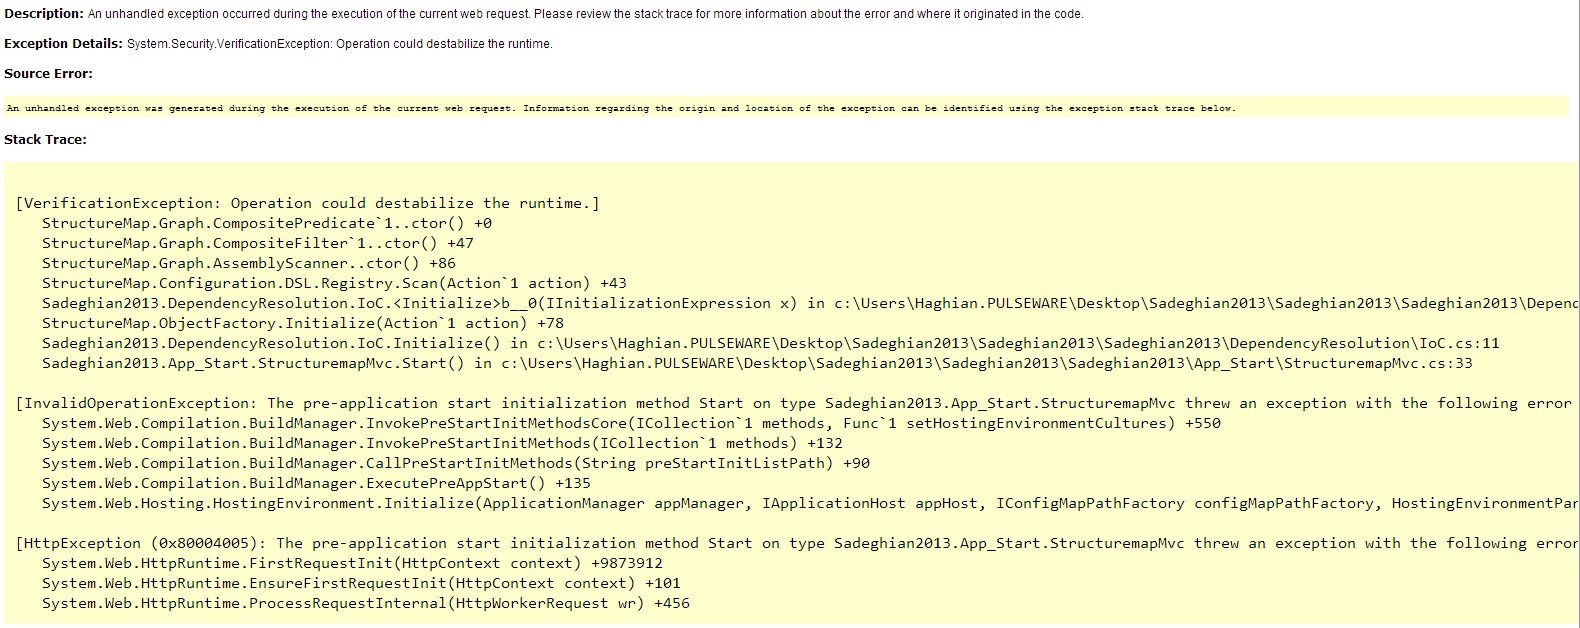This screenshot has height=628, width=1580.
Task: Click the CallPreStartInitMethods +90 stack line
Action: [x=455, y=463]
